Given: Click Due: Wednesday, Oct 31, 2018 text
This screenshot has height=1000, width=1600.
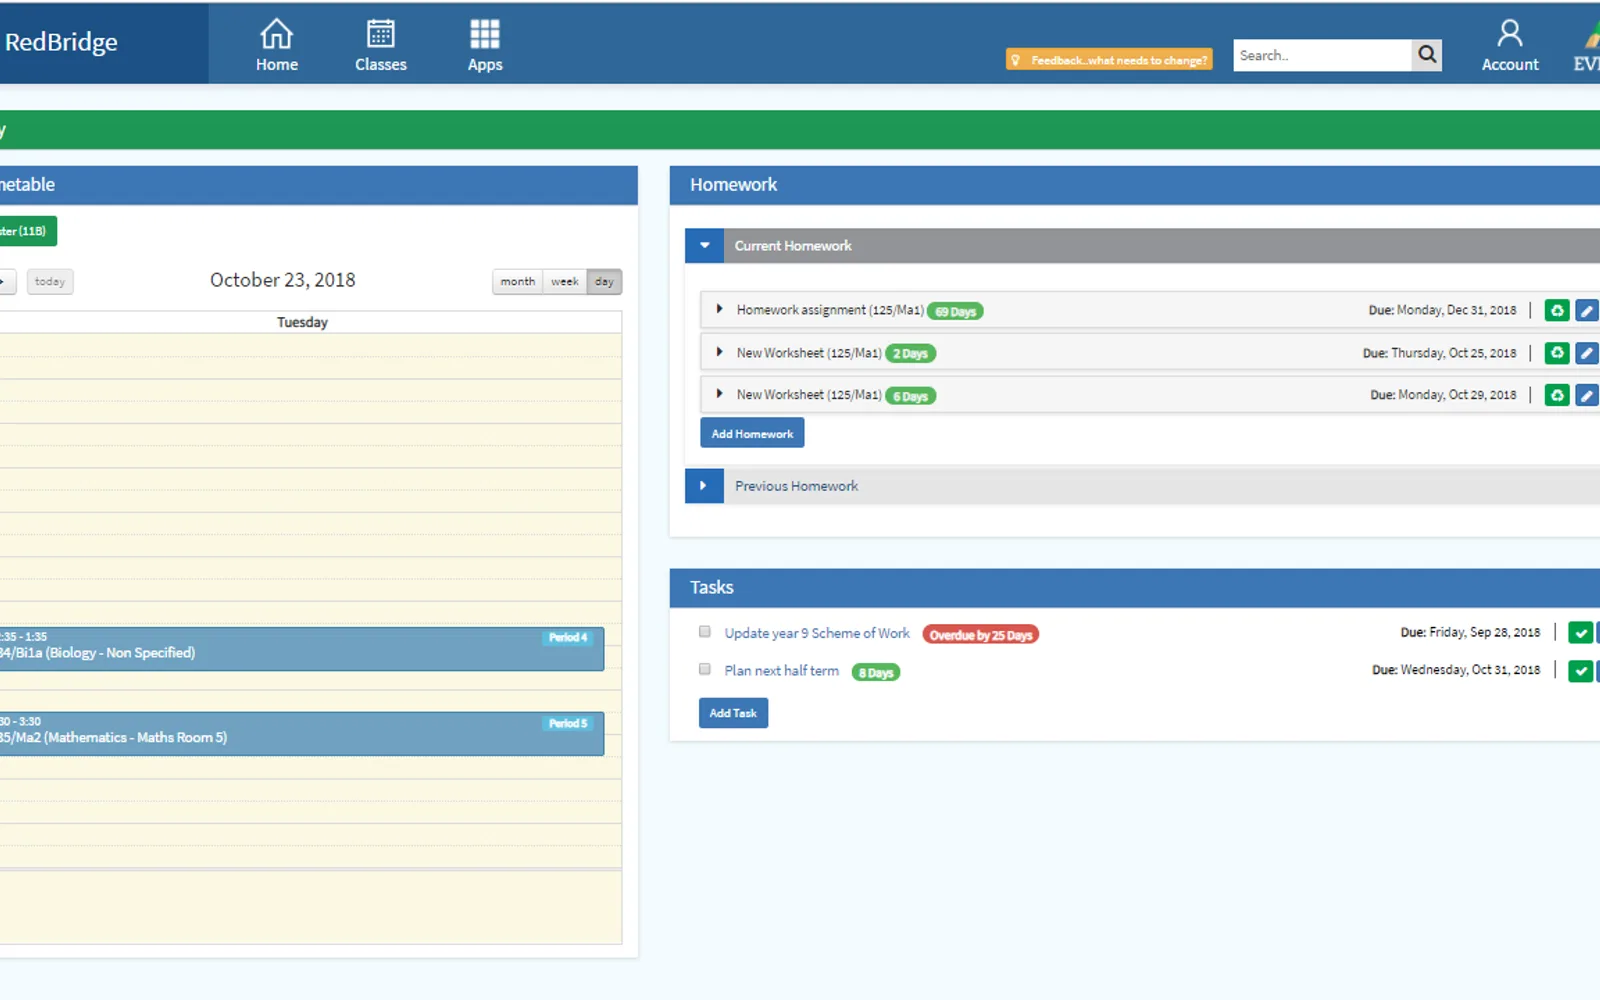Looking at the screenshot, I should point(1456,670).
